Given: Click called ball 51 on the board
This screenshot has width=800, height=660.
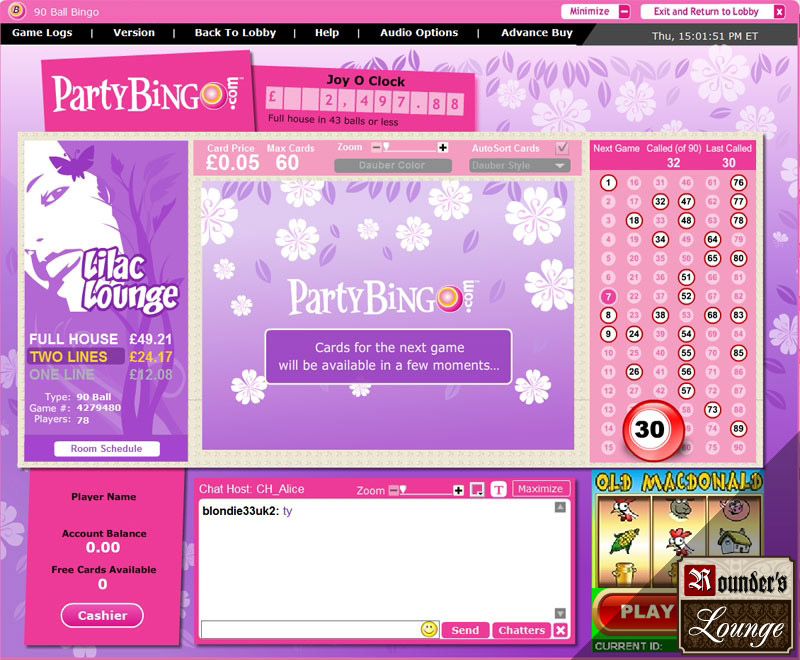Looking at the screenshot, I should [686, 277].
